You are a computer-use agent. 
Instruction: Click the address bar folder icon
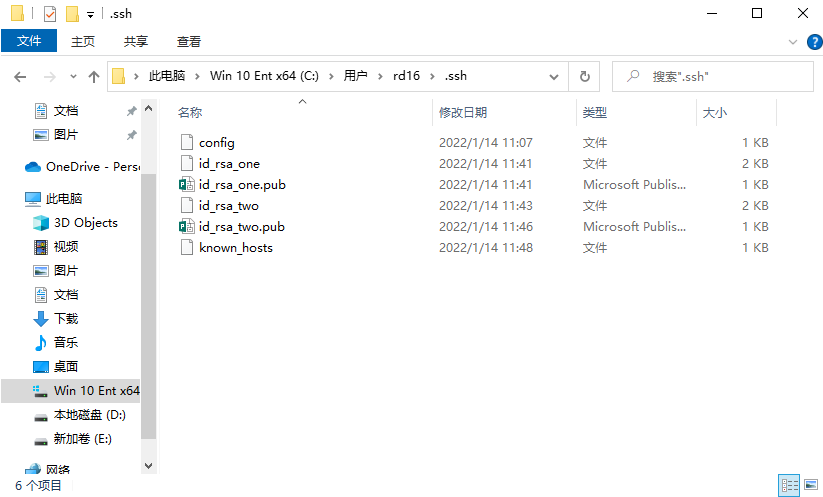(119, 77)
